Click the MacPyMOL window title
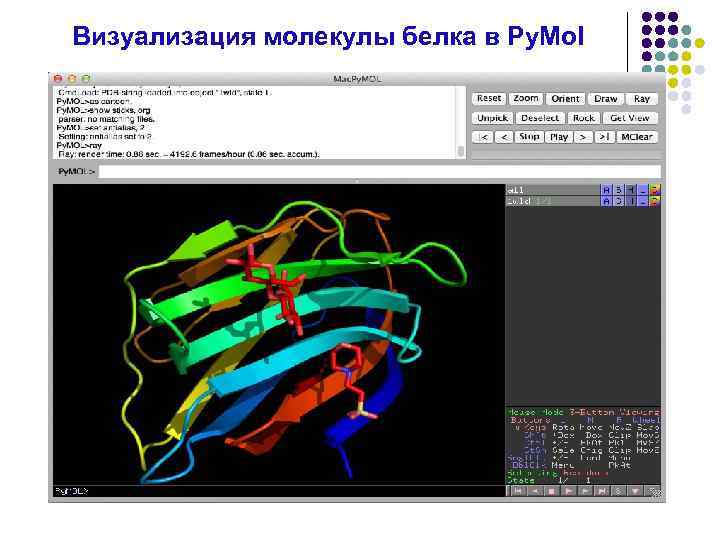The image size is (720, 540). click(357, 79)
